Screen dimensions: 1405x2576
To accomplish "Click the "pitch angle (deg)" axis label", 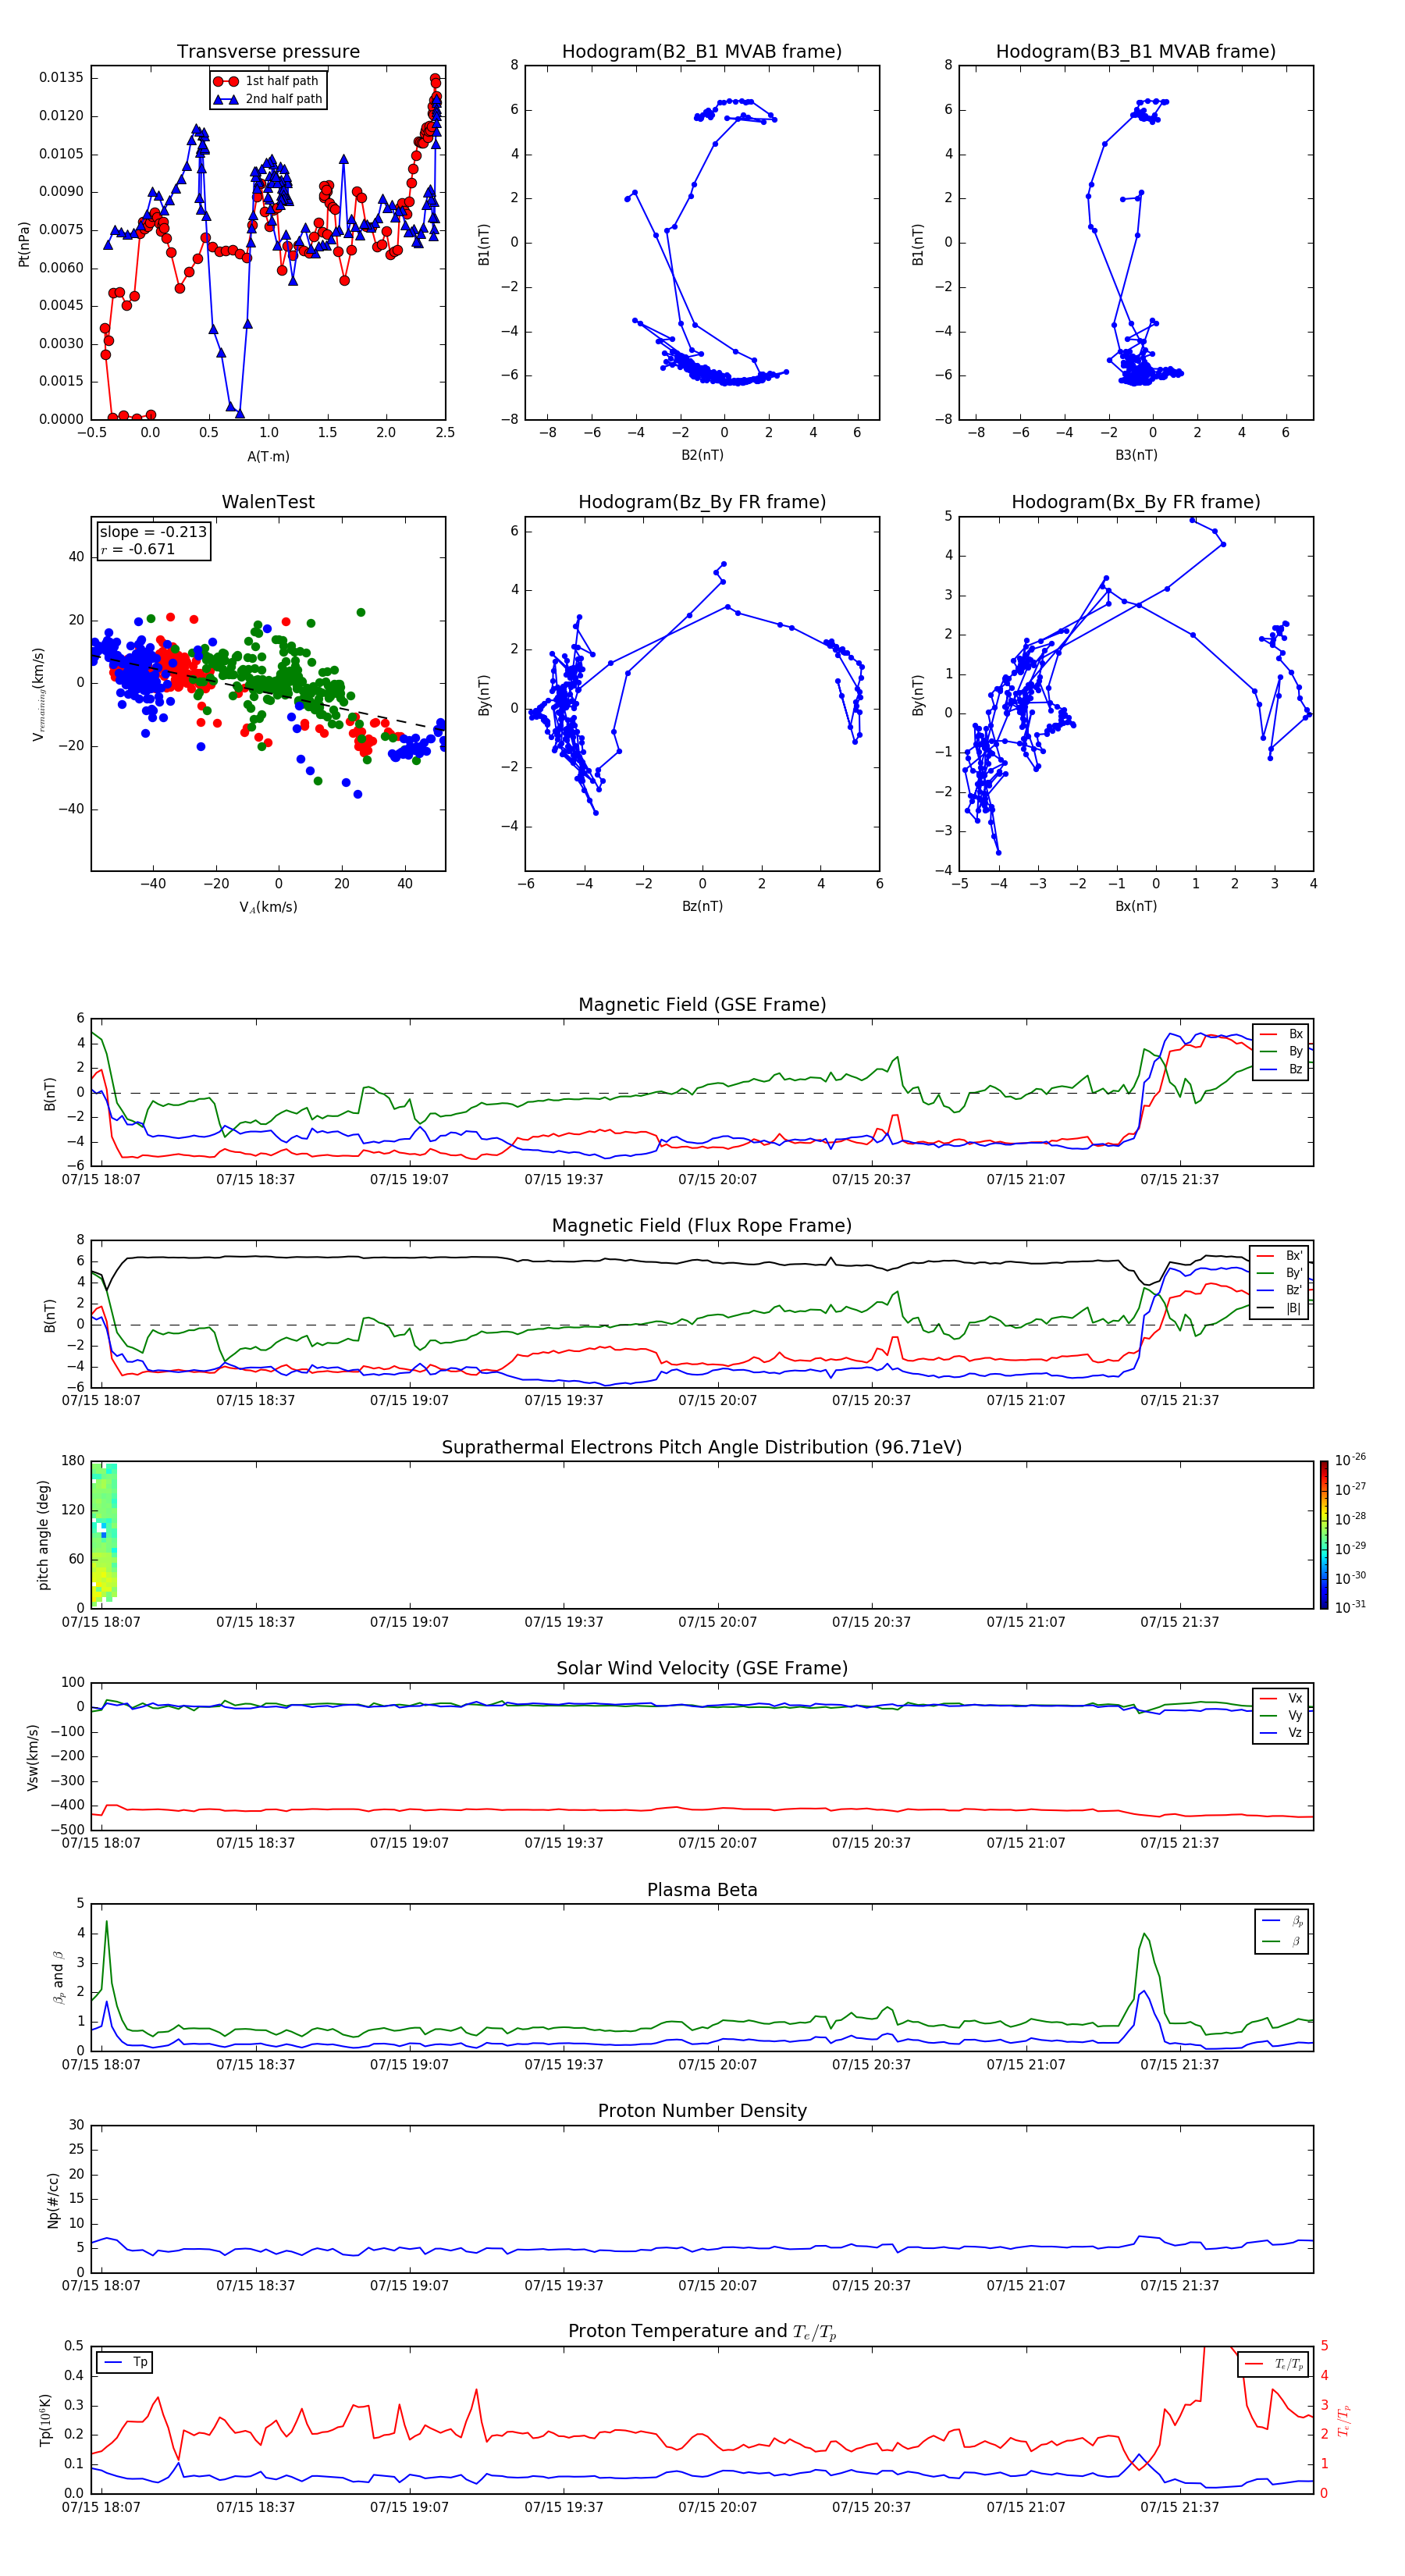I will pyautogui.click(x=43, y=1535).
